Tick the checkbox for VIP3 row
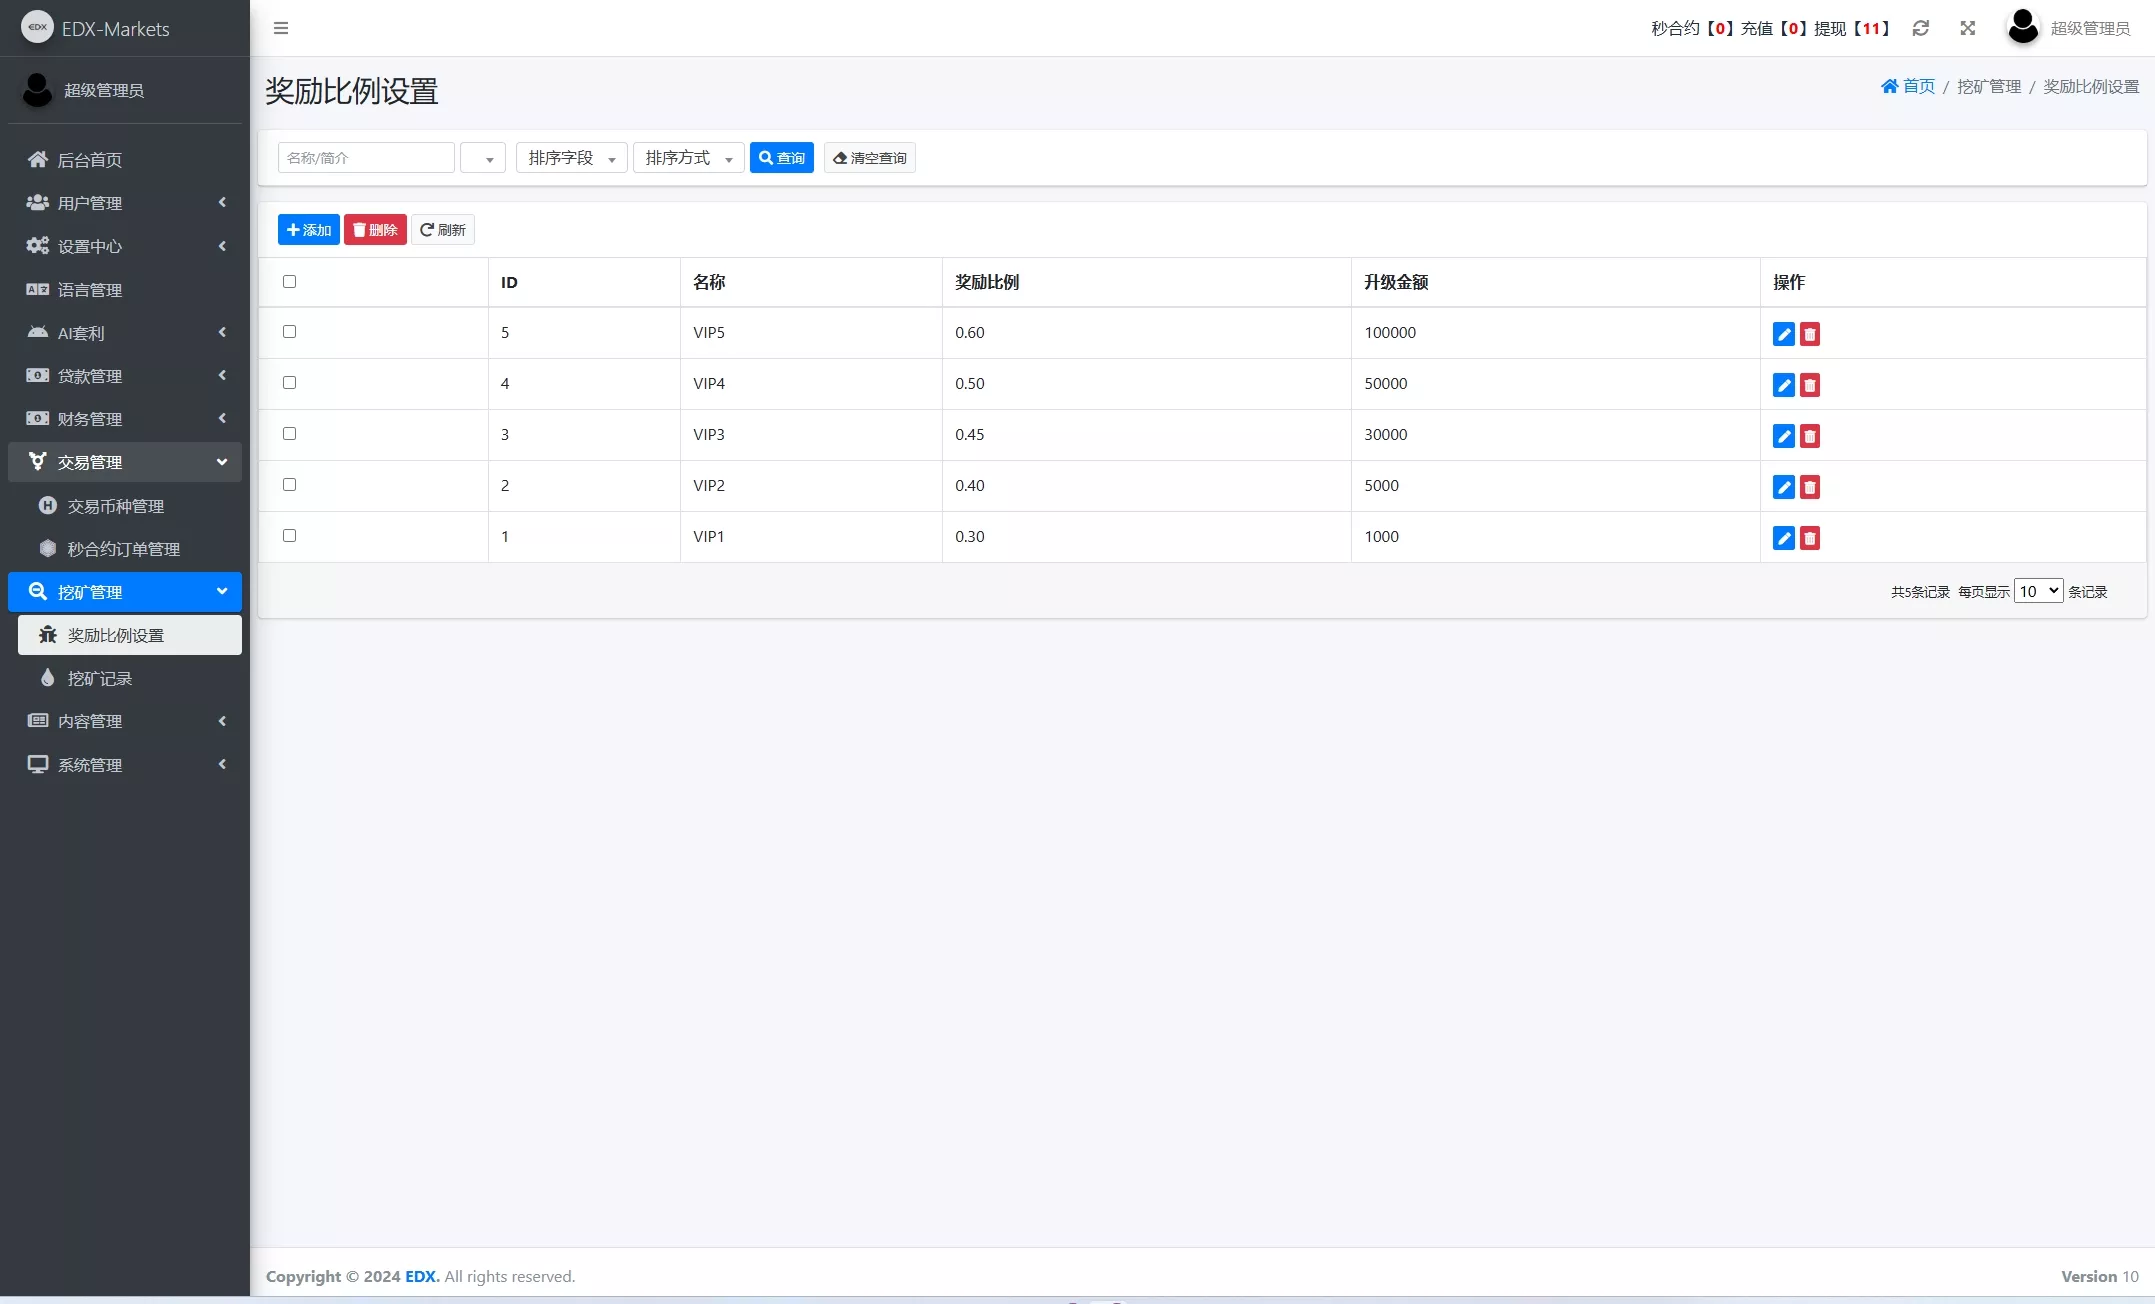 point(290,434)
